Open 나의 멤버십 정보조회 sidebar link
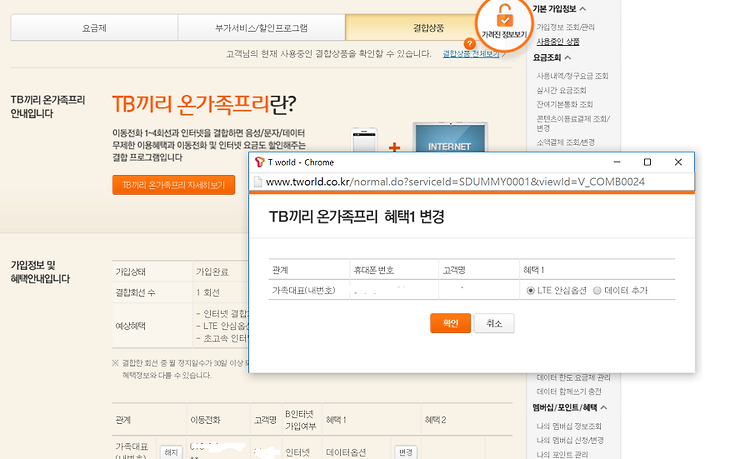This screenshot has width=750, height=459. pos(569,426)
